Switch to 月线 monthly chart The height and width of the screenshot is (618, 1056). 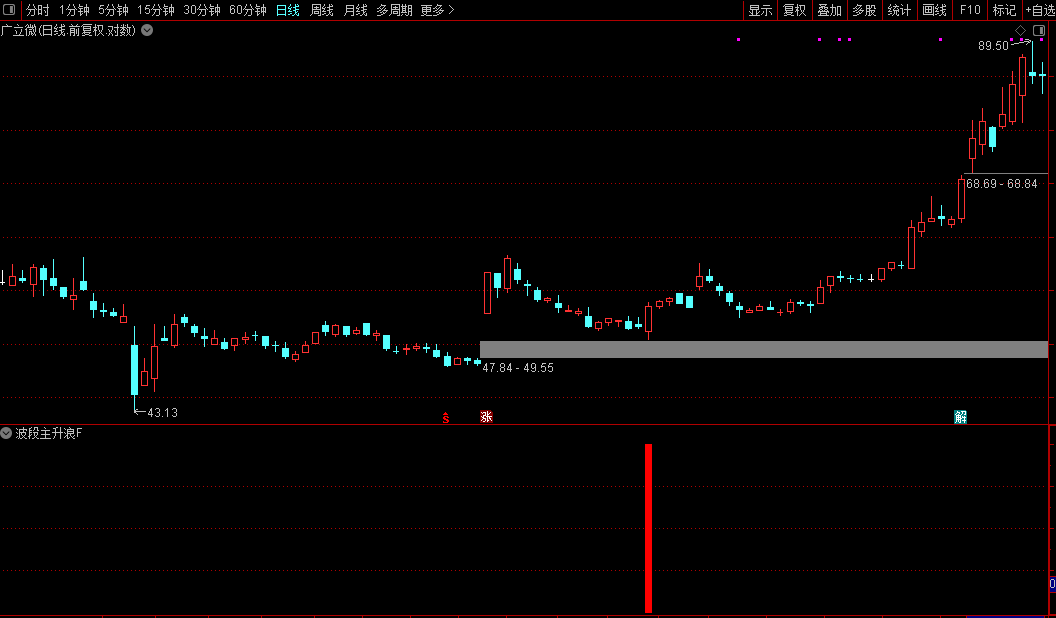click(356, 10)
